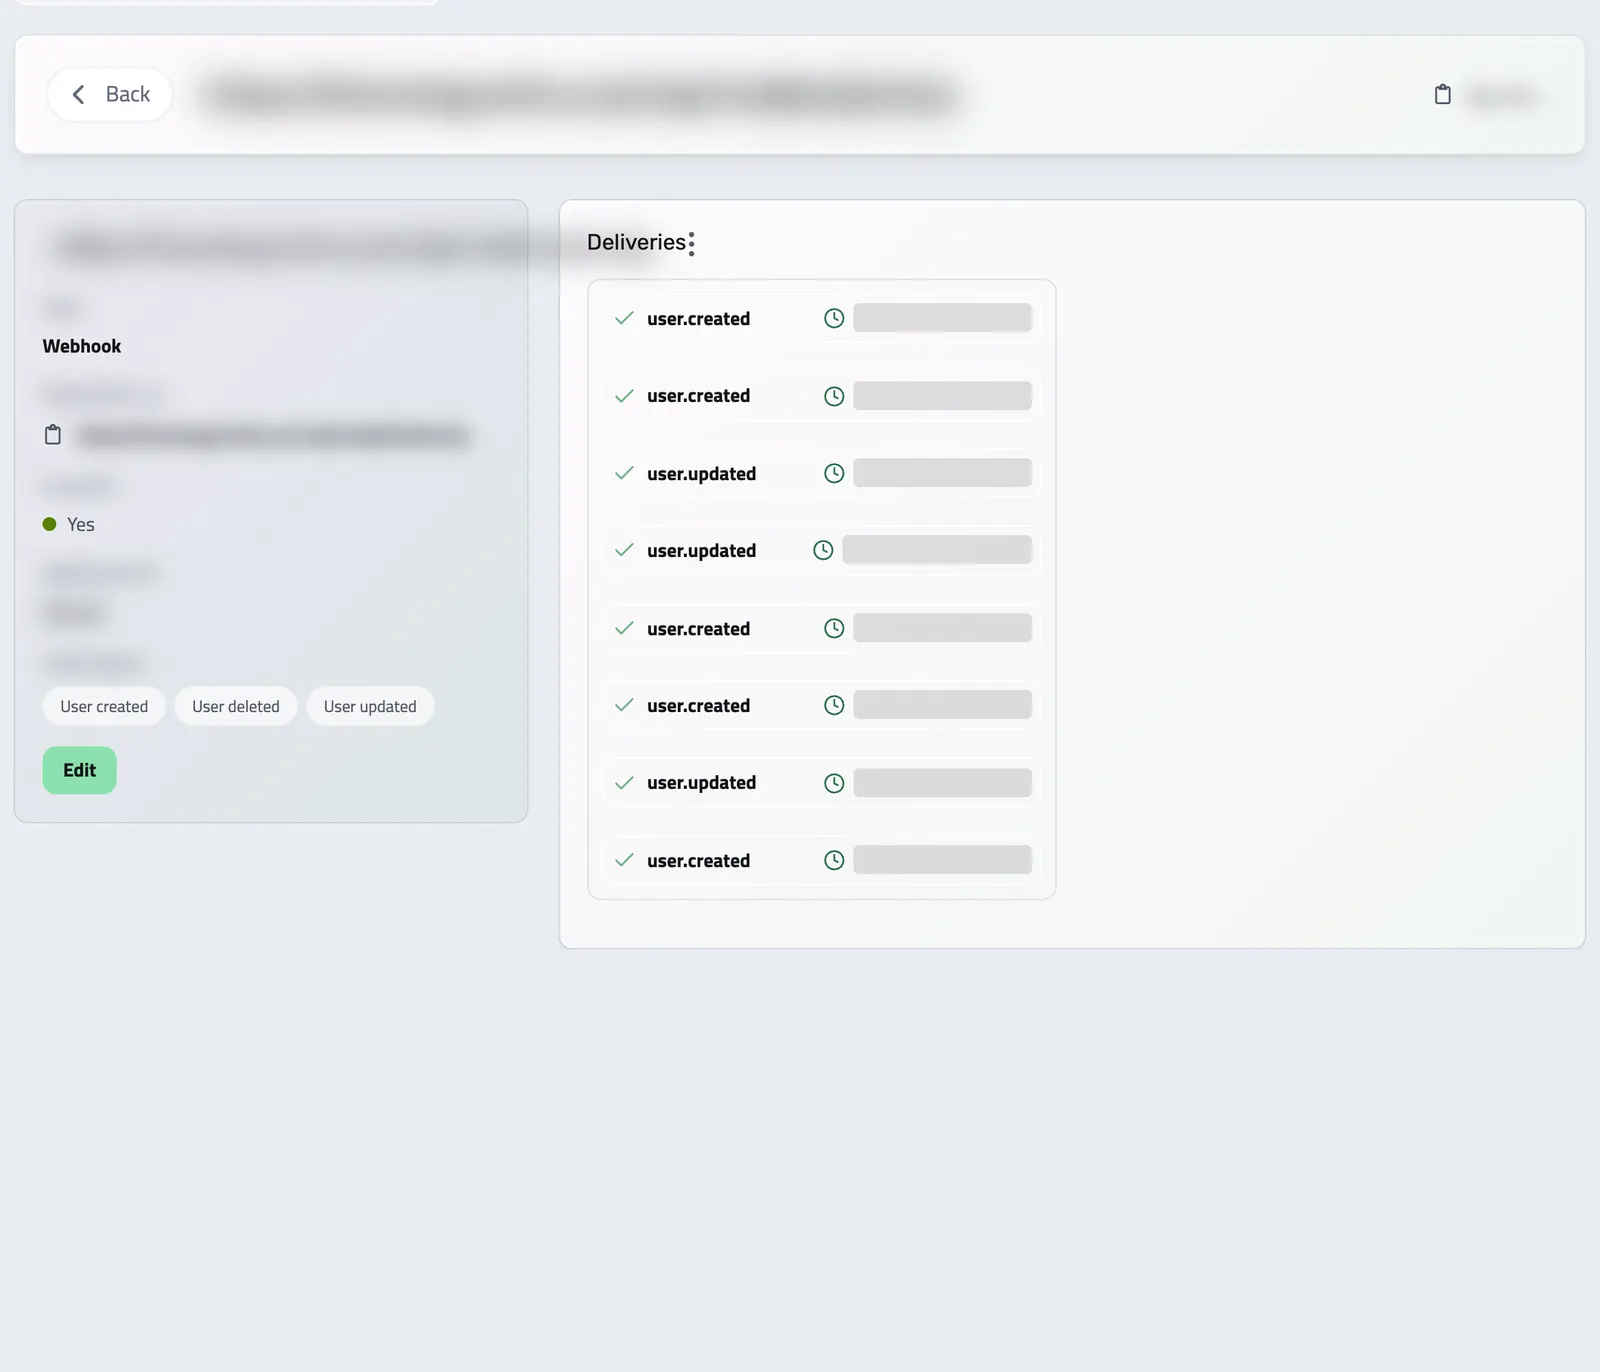Select the User updated event chip
This screenshot has height=1372, width=1600.
click(370, 706)
